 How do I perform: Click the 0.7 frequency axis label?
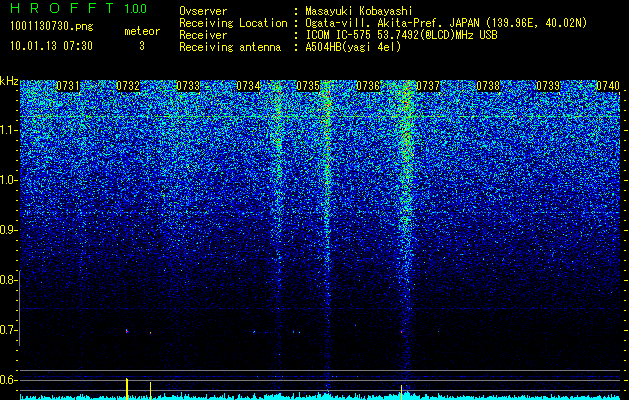click(8, 330)
